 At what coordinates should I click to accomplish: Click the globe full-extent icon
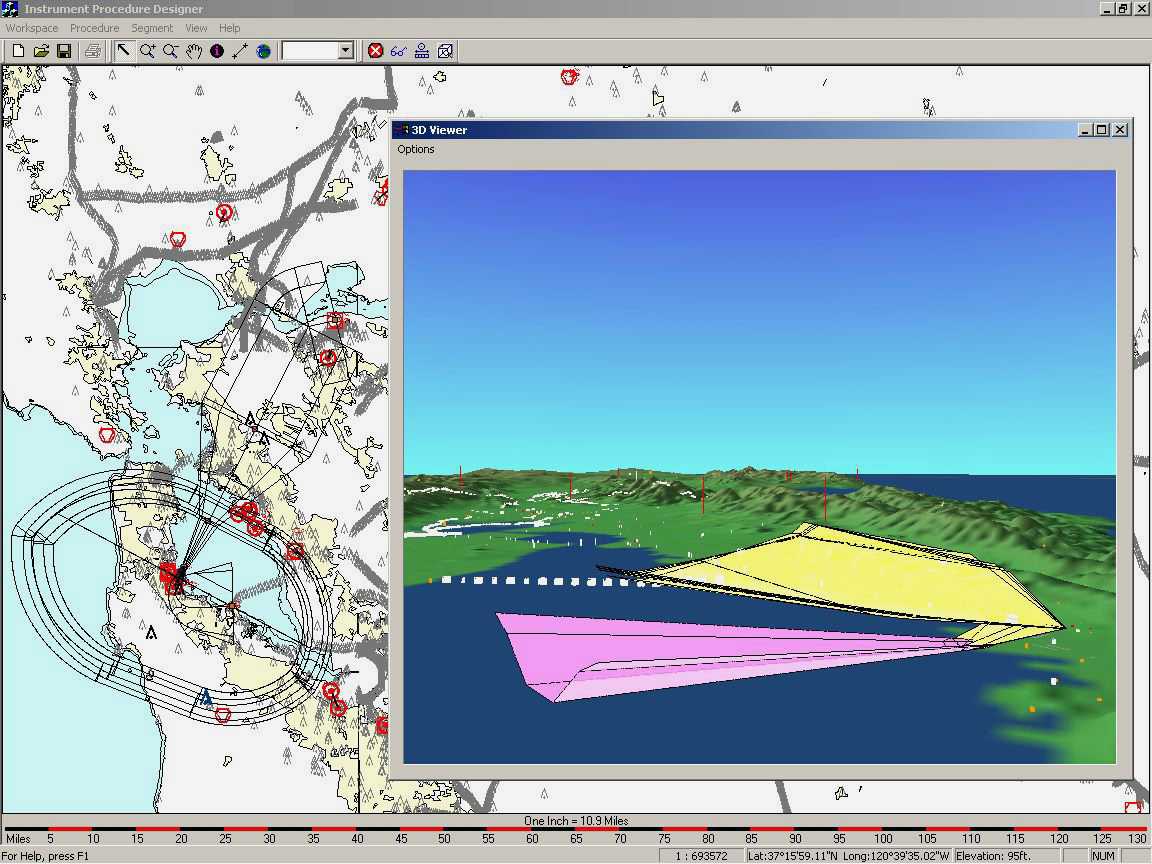coord(263,50)
